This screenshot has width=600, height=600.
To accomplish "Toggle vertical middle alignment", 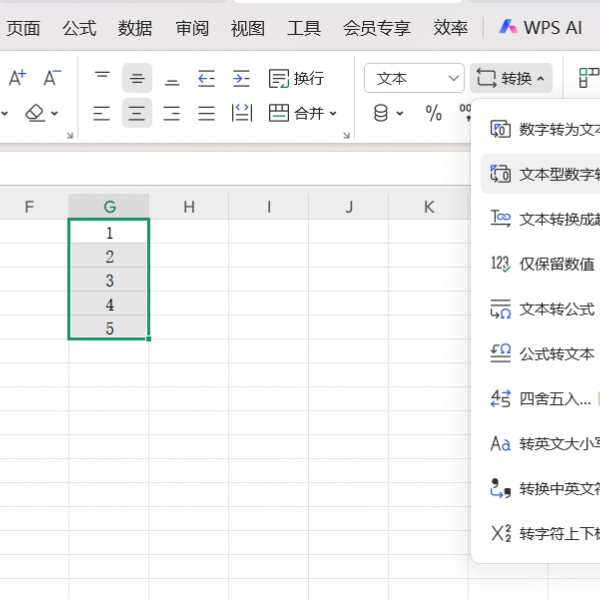I will click(x=137, y=78).
